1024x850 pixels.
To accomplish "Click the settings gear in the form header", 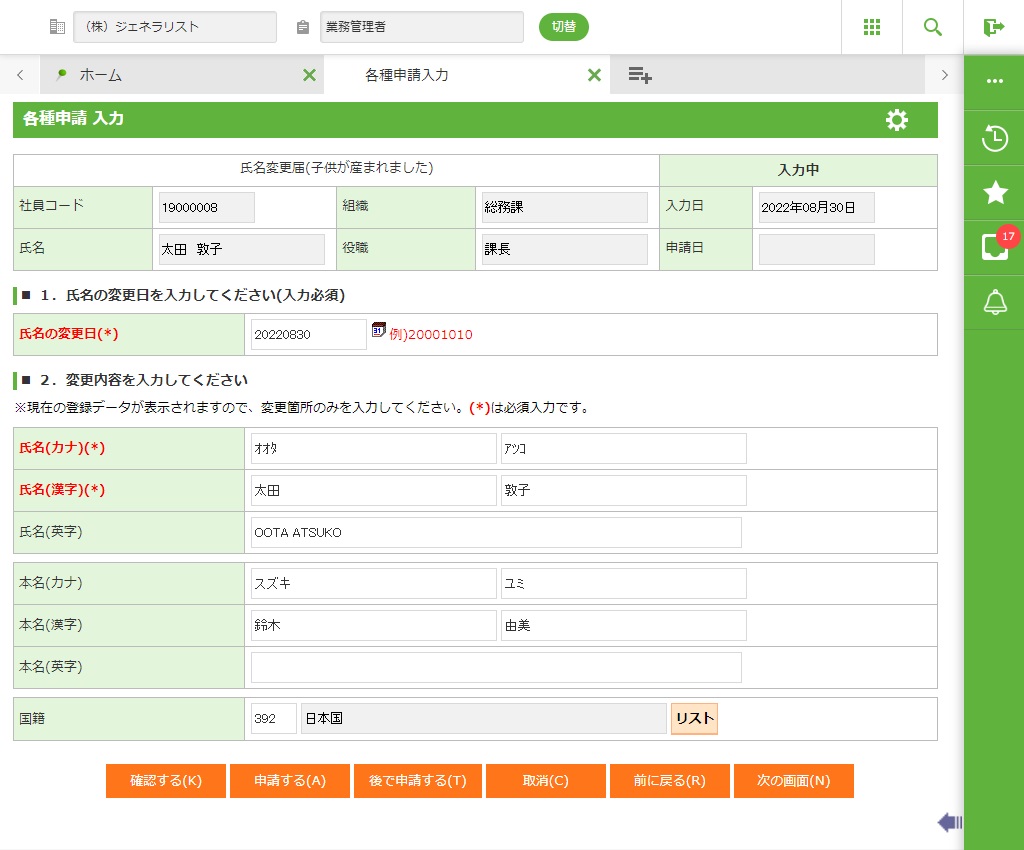I will 897,120.
